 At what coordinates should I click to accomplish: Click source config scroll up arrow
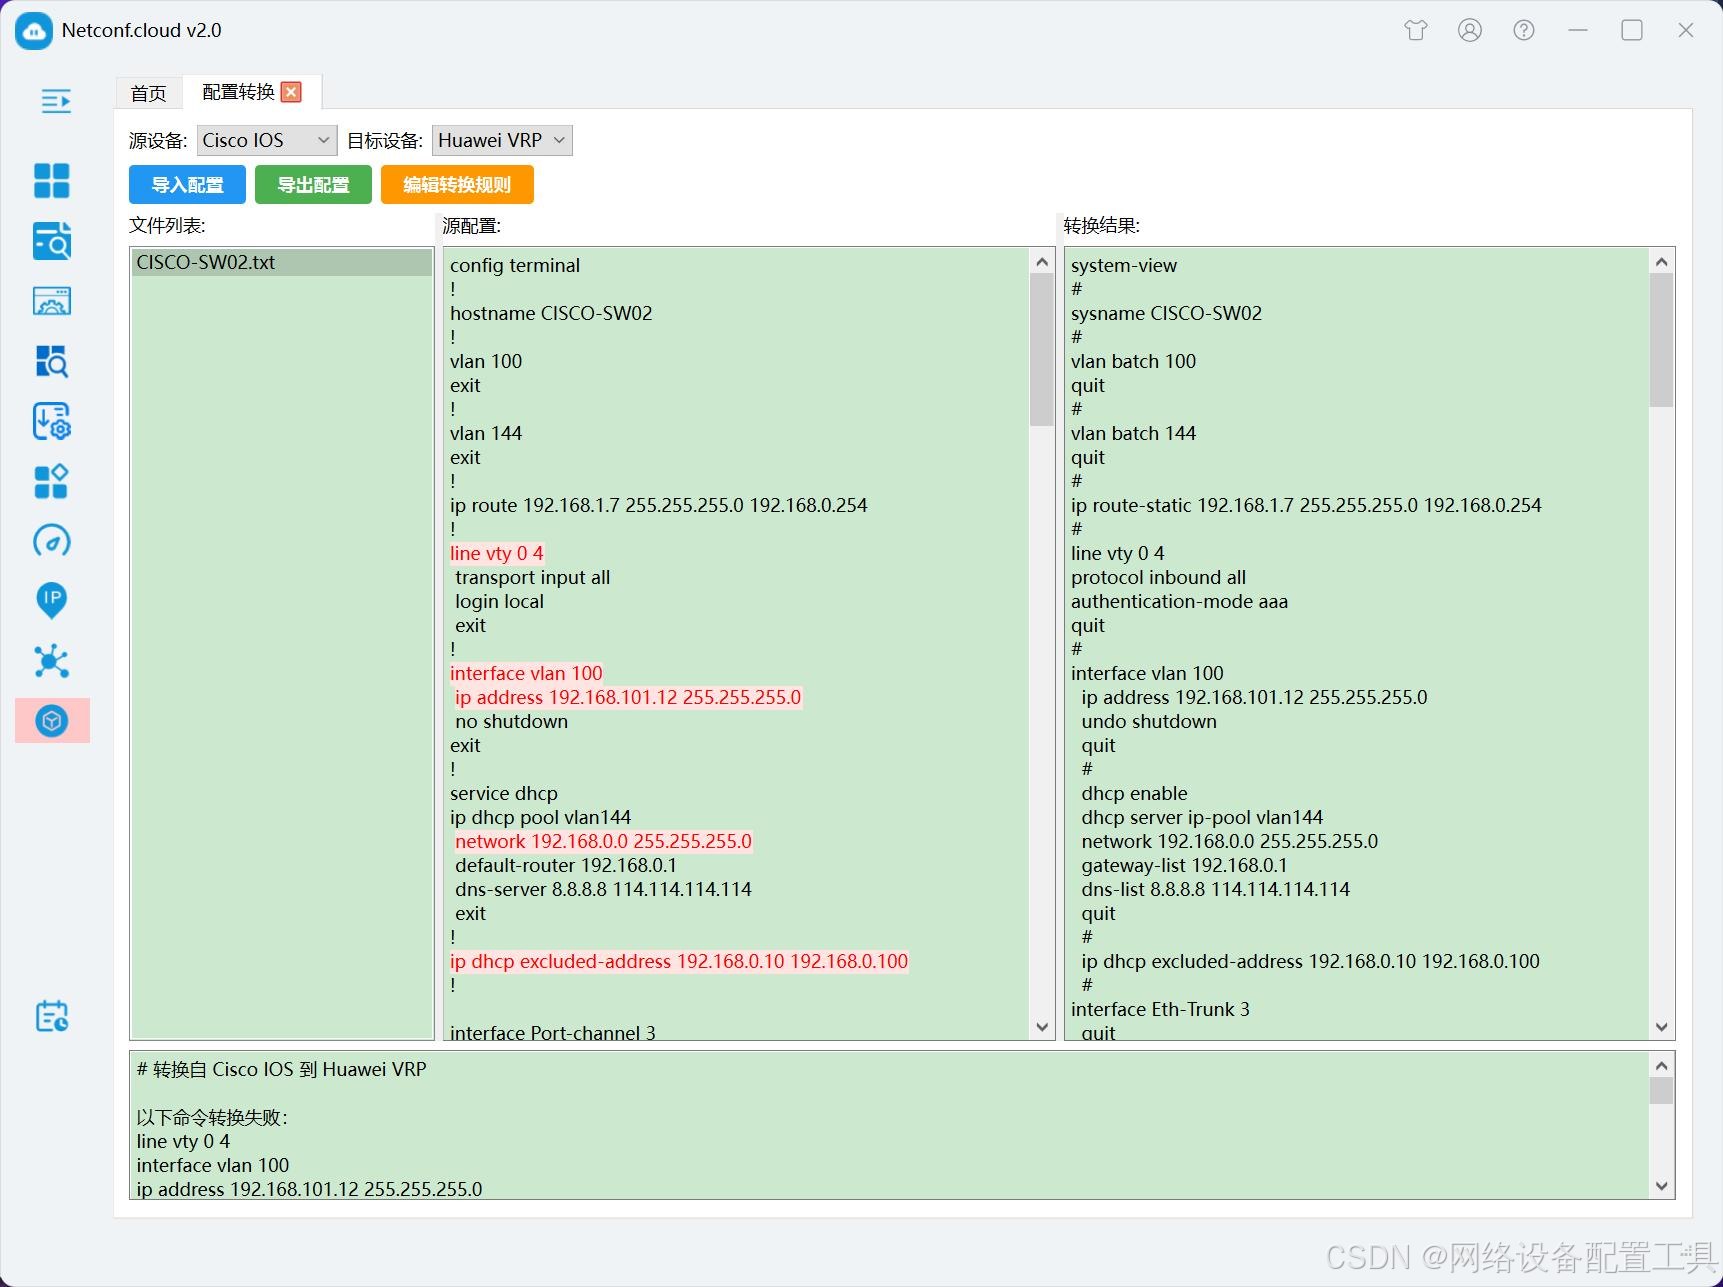pyautogui.click(x=1041, y=262)
